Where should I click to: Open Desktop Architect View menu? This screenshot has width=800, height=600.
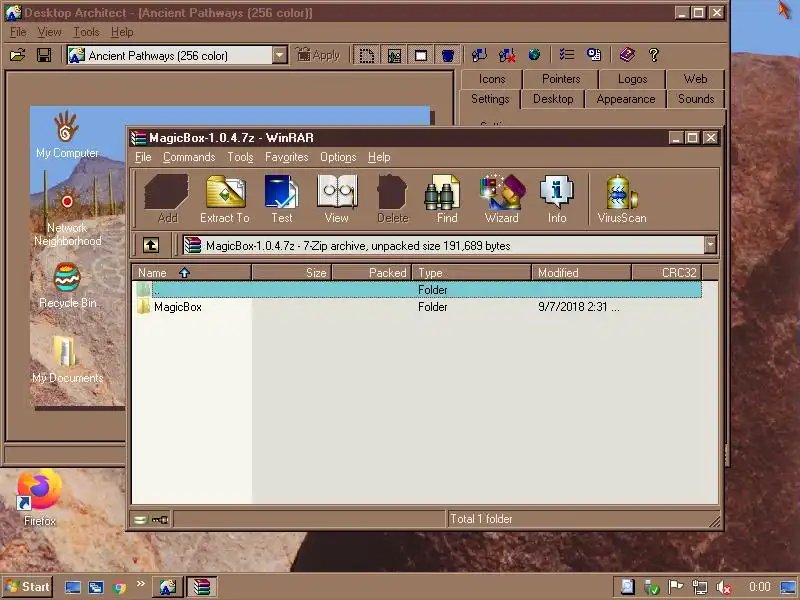tap(49, 32)
